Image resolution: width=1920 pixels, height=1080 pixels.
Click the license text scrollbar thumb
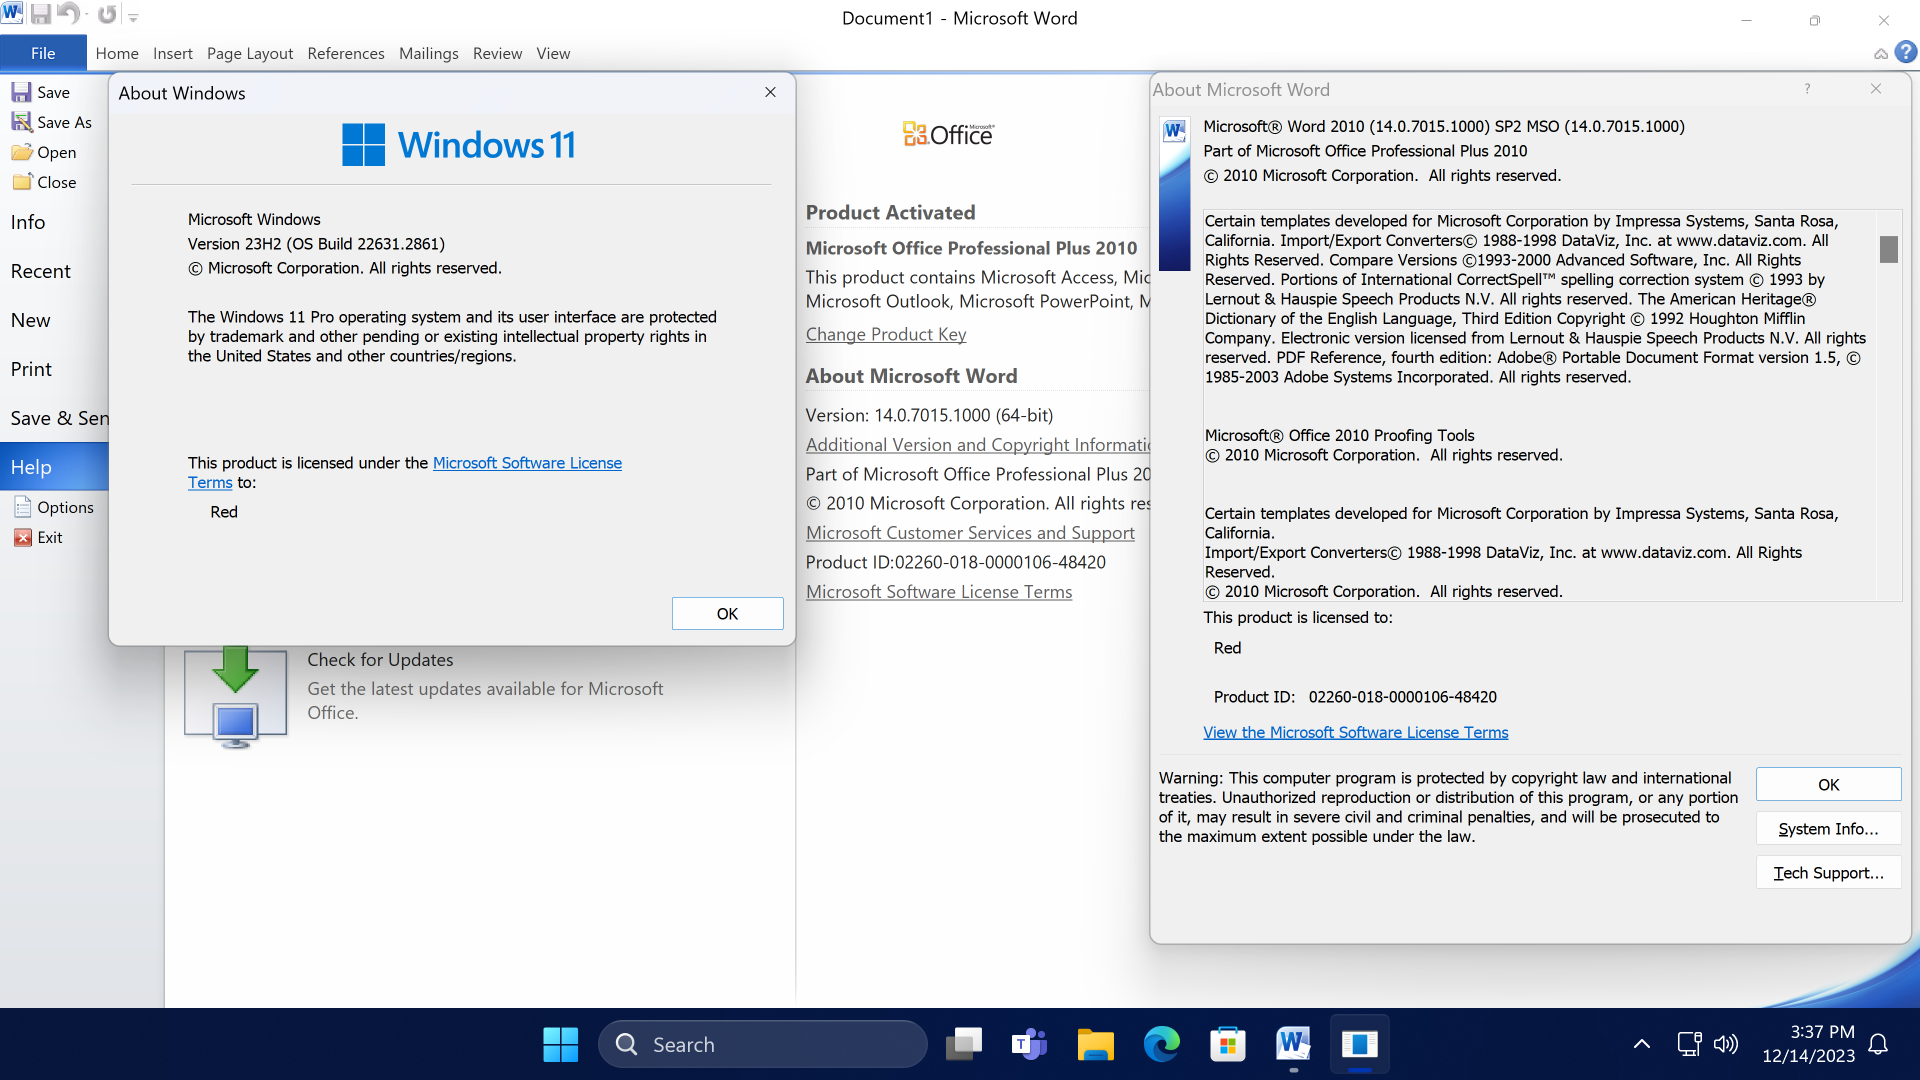1887,249
